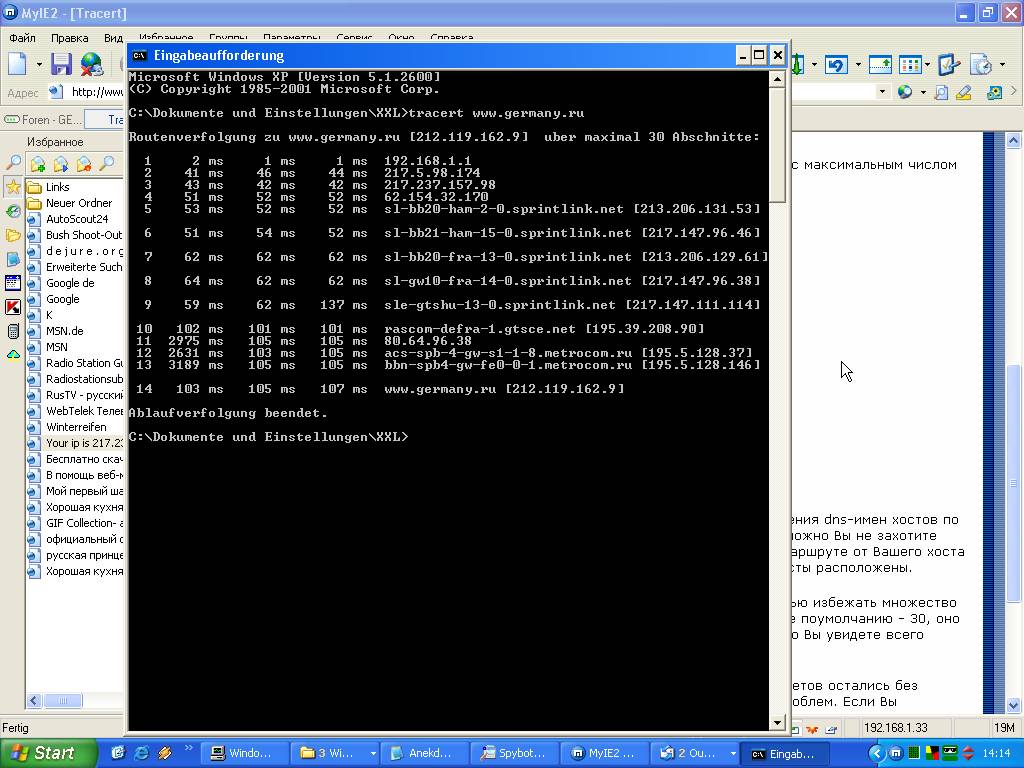Click scroll-down arrow of browser page
Image resolution: width=1024 pixels, height=768 pixels.
coord(1014,705)
